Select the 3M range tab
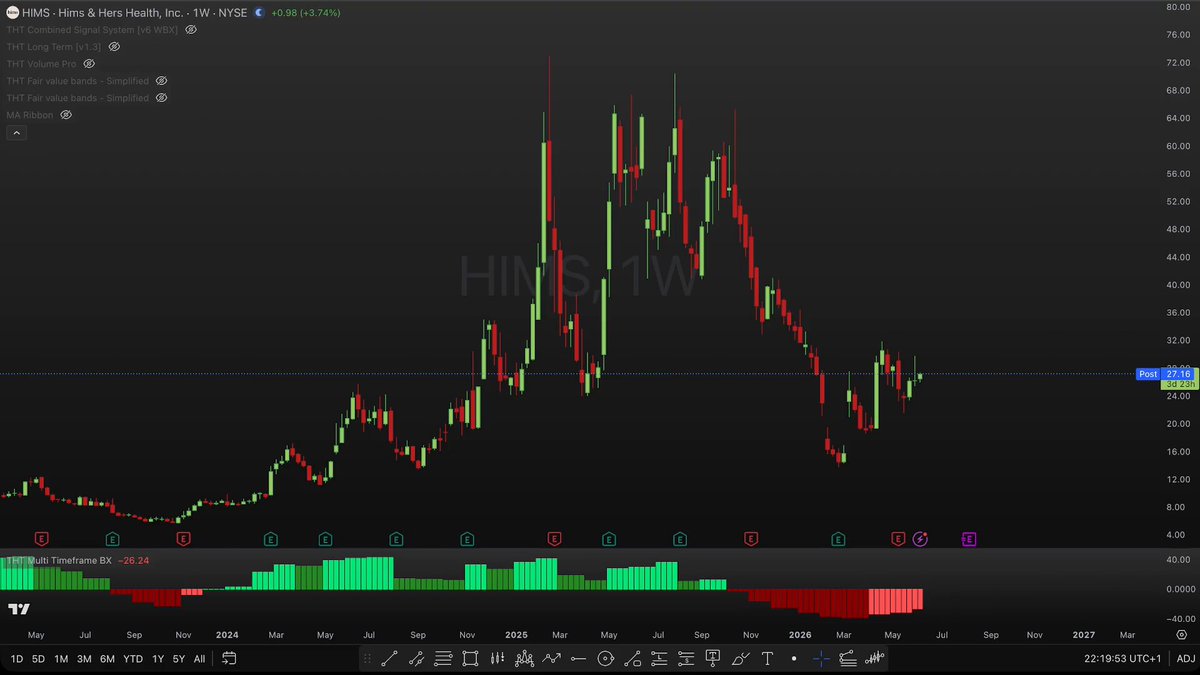Screen dimensions: 1200x675 click(84, 658)
